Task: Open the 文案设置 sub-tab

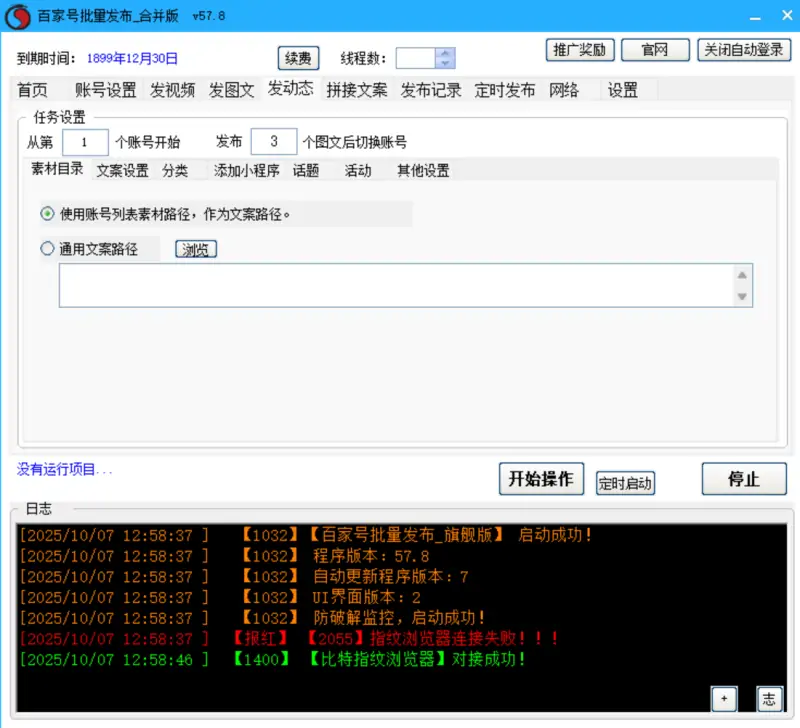Action: point(122,171)
